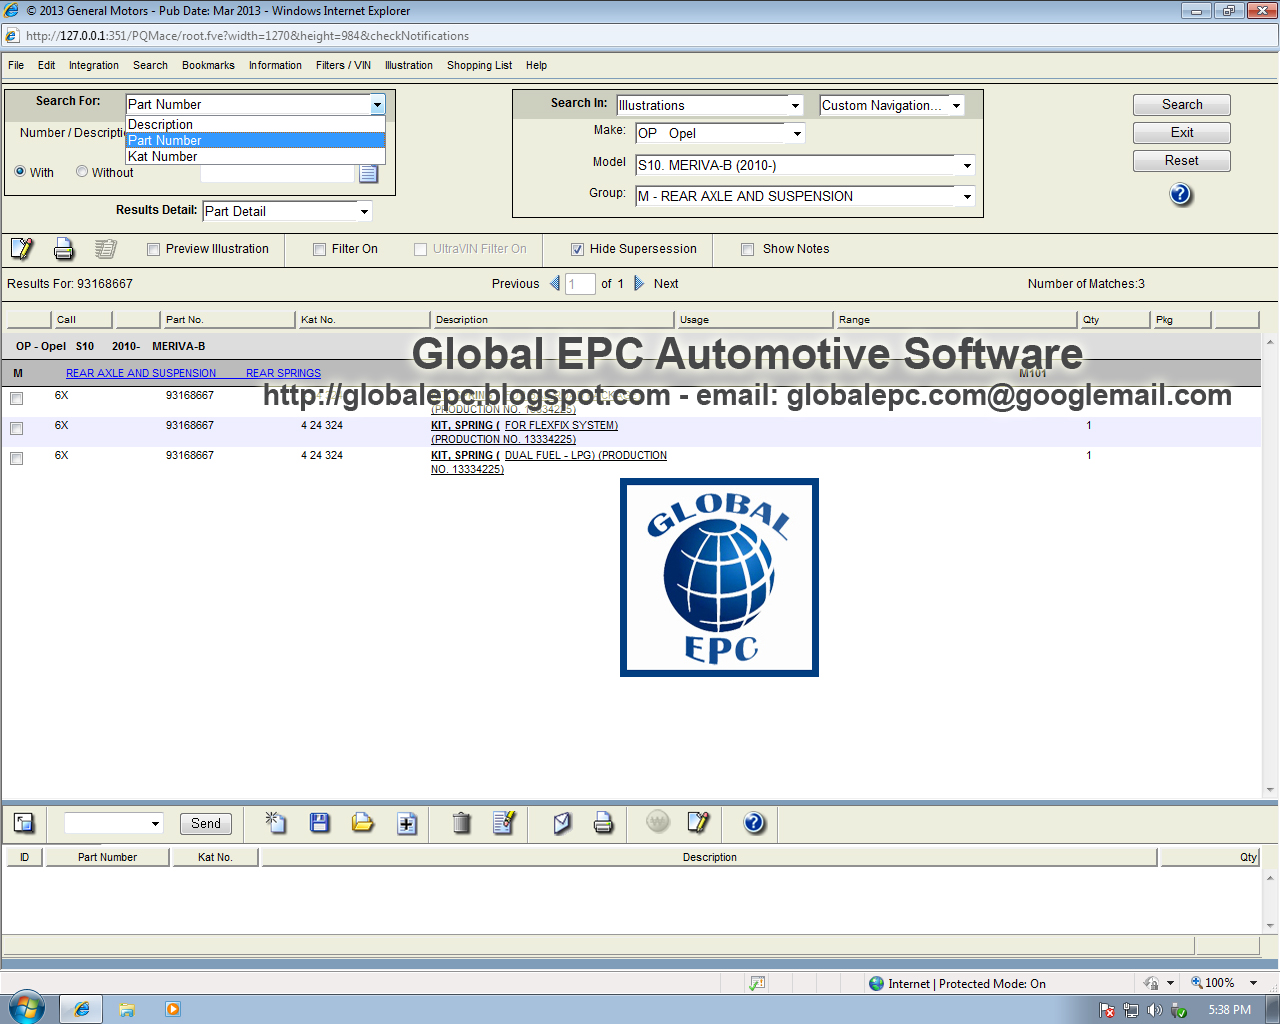
Task: Open the Model dropdown for MERIVA-B
Action: (x=967, y=165)
